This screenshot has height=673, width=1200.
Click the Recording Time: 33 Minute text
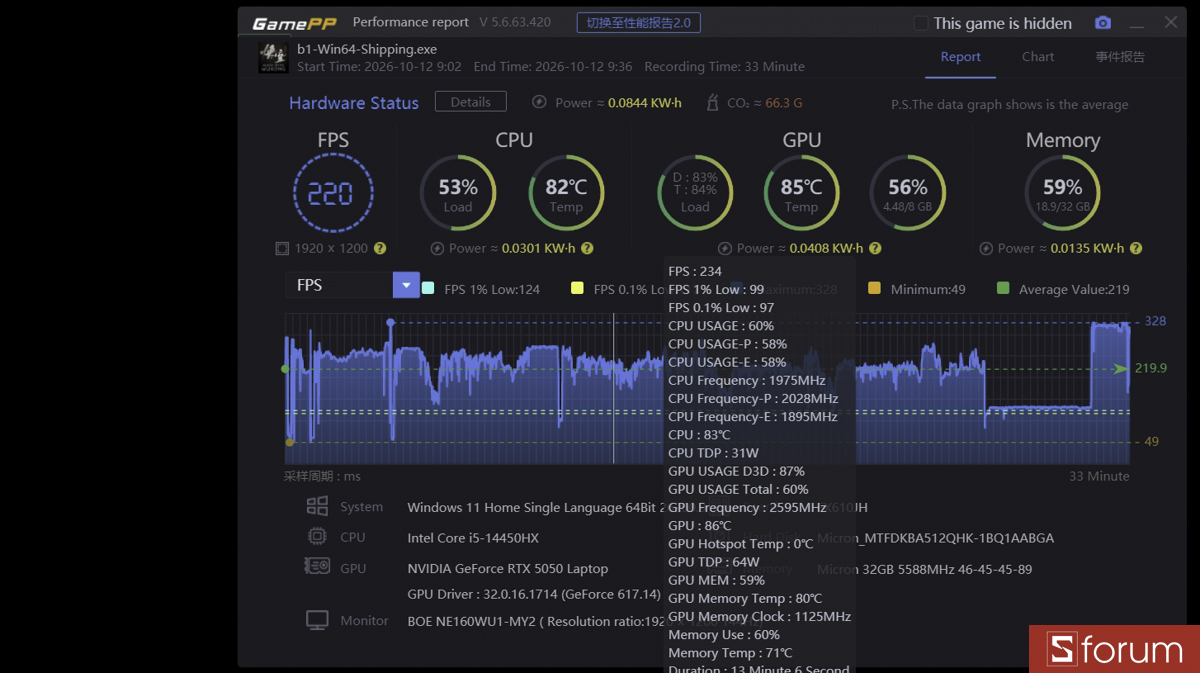click(724, 66)
